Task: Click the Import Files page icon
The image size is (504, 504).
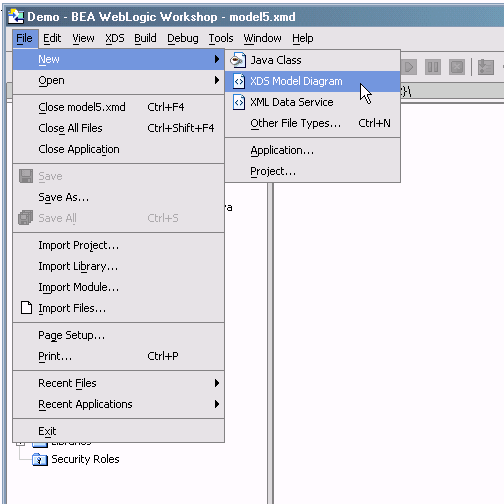Action: pos(26,308)
